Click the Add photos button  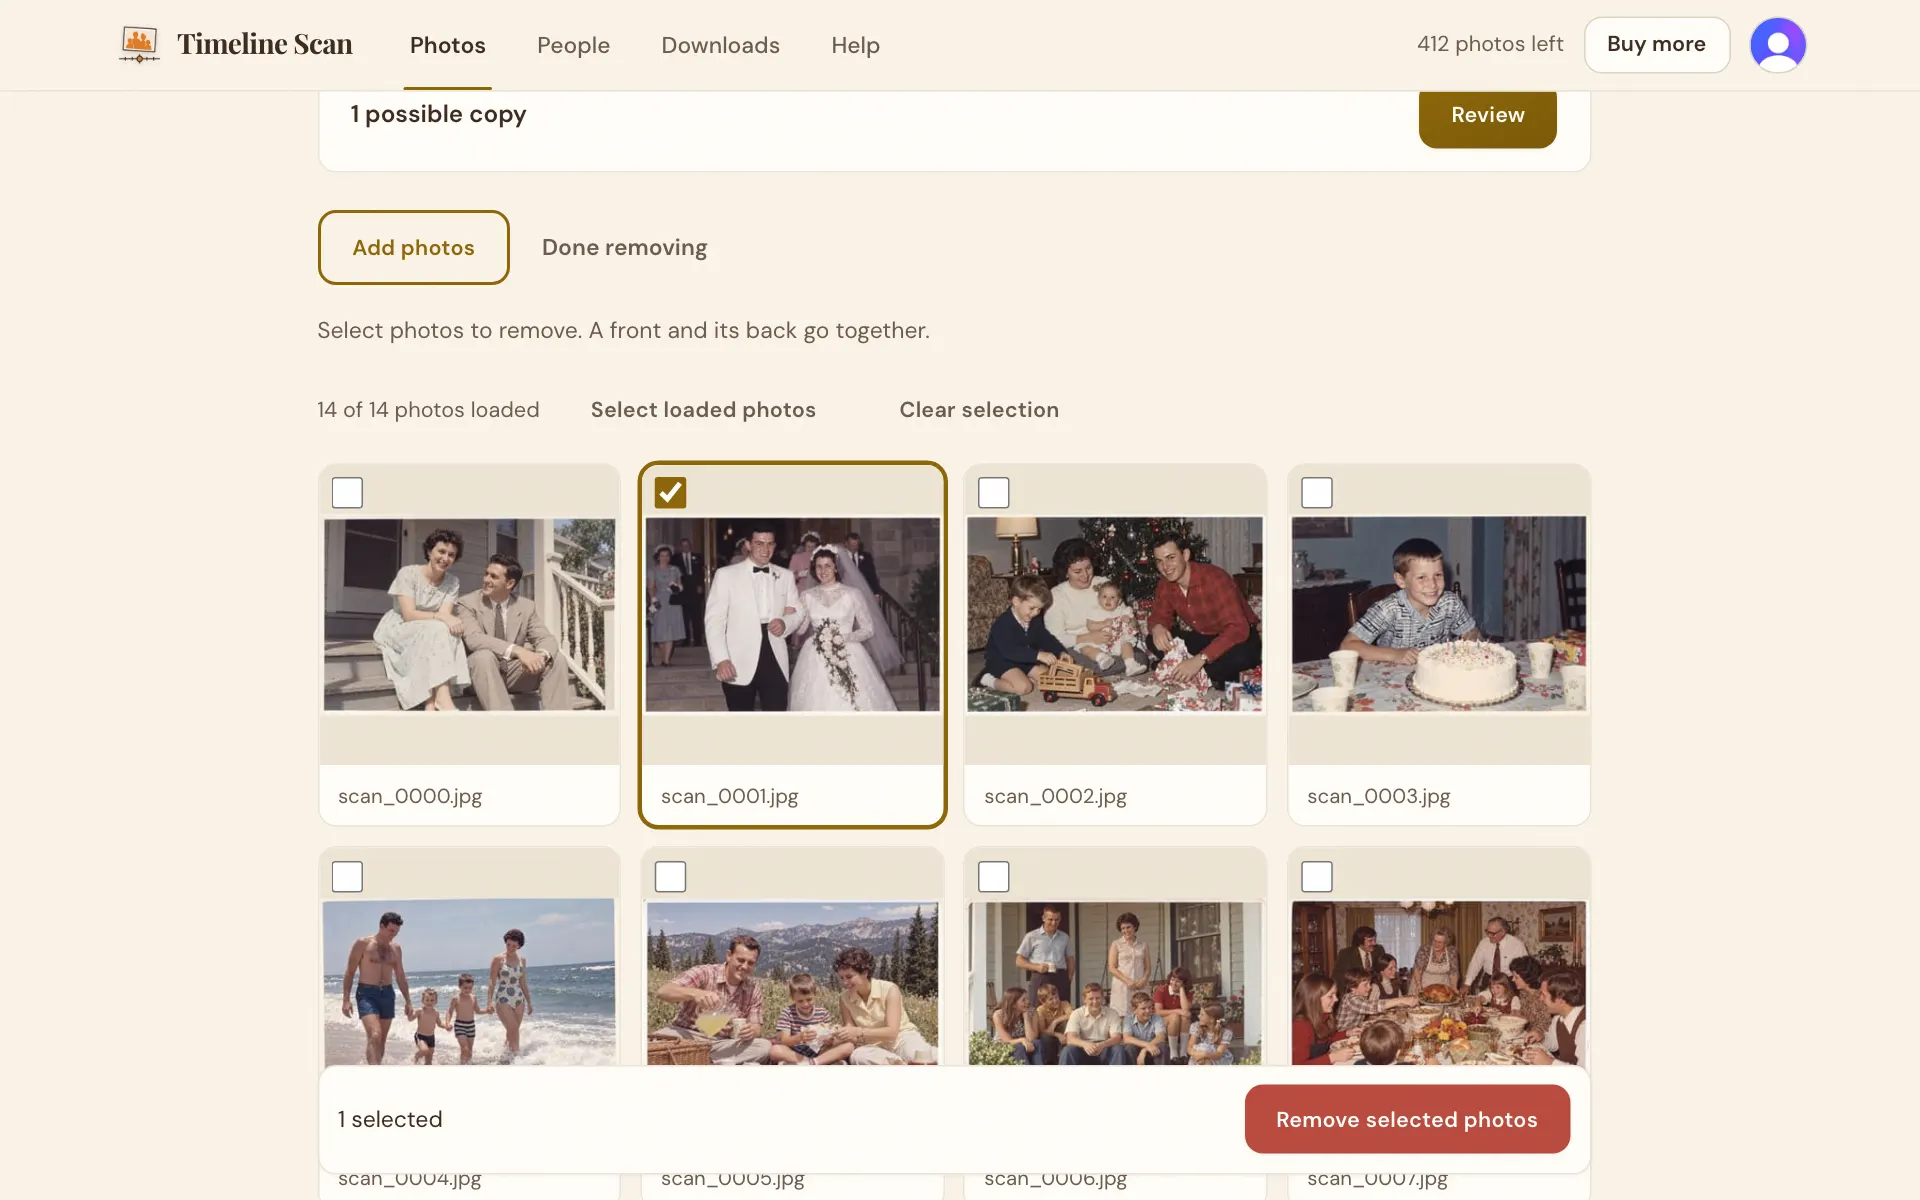(x=413, y=247)
